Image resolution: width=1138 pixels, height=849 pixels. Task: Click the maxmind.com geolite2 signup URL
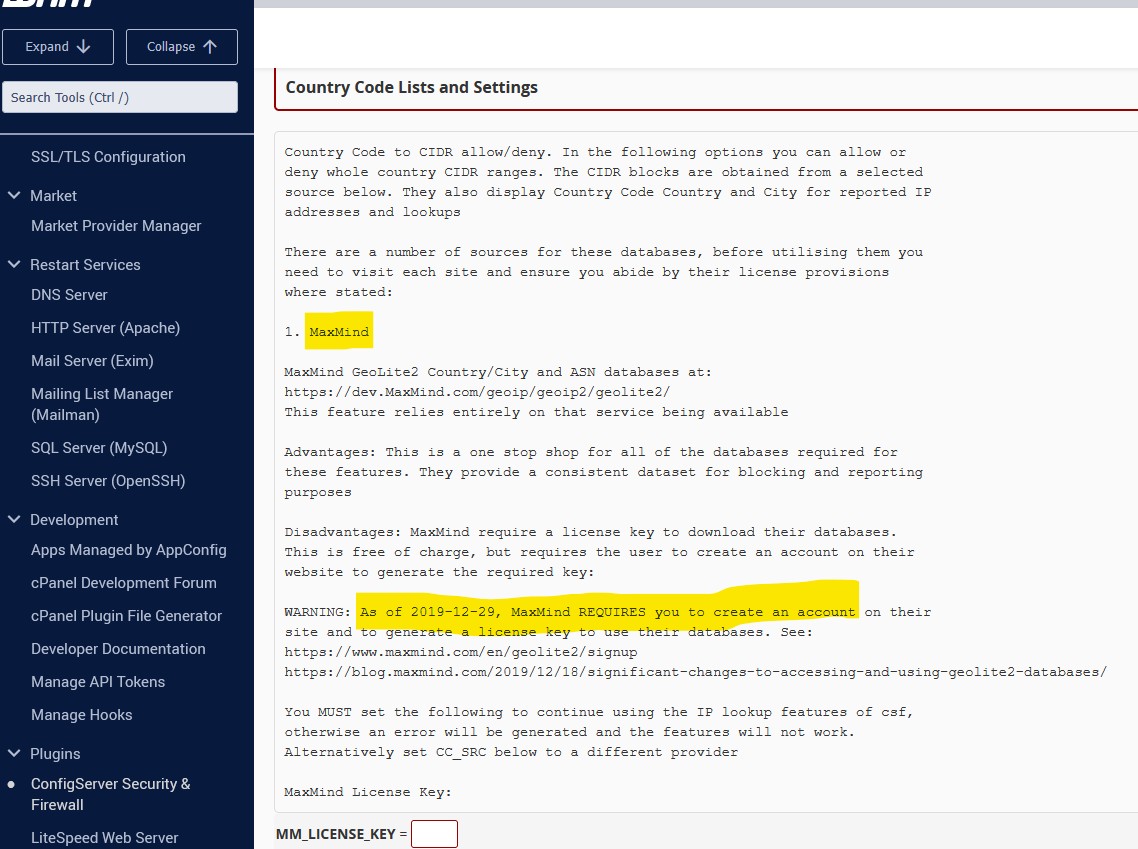click(461, 652)
